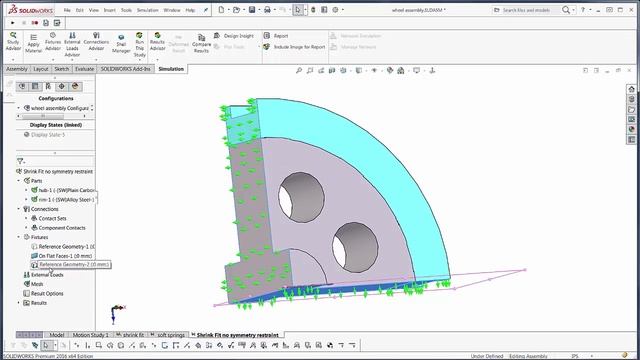The image size is (640, 360).
Task: Switch to the Model tab at the bottom
Action: (x=56, y=335)
